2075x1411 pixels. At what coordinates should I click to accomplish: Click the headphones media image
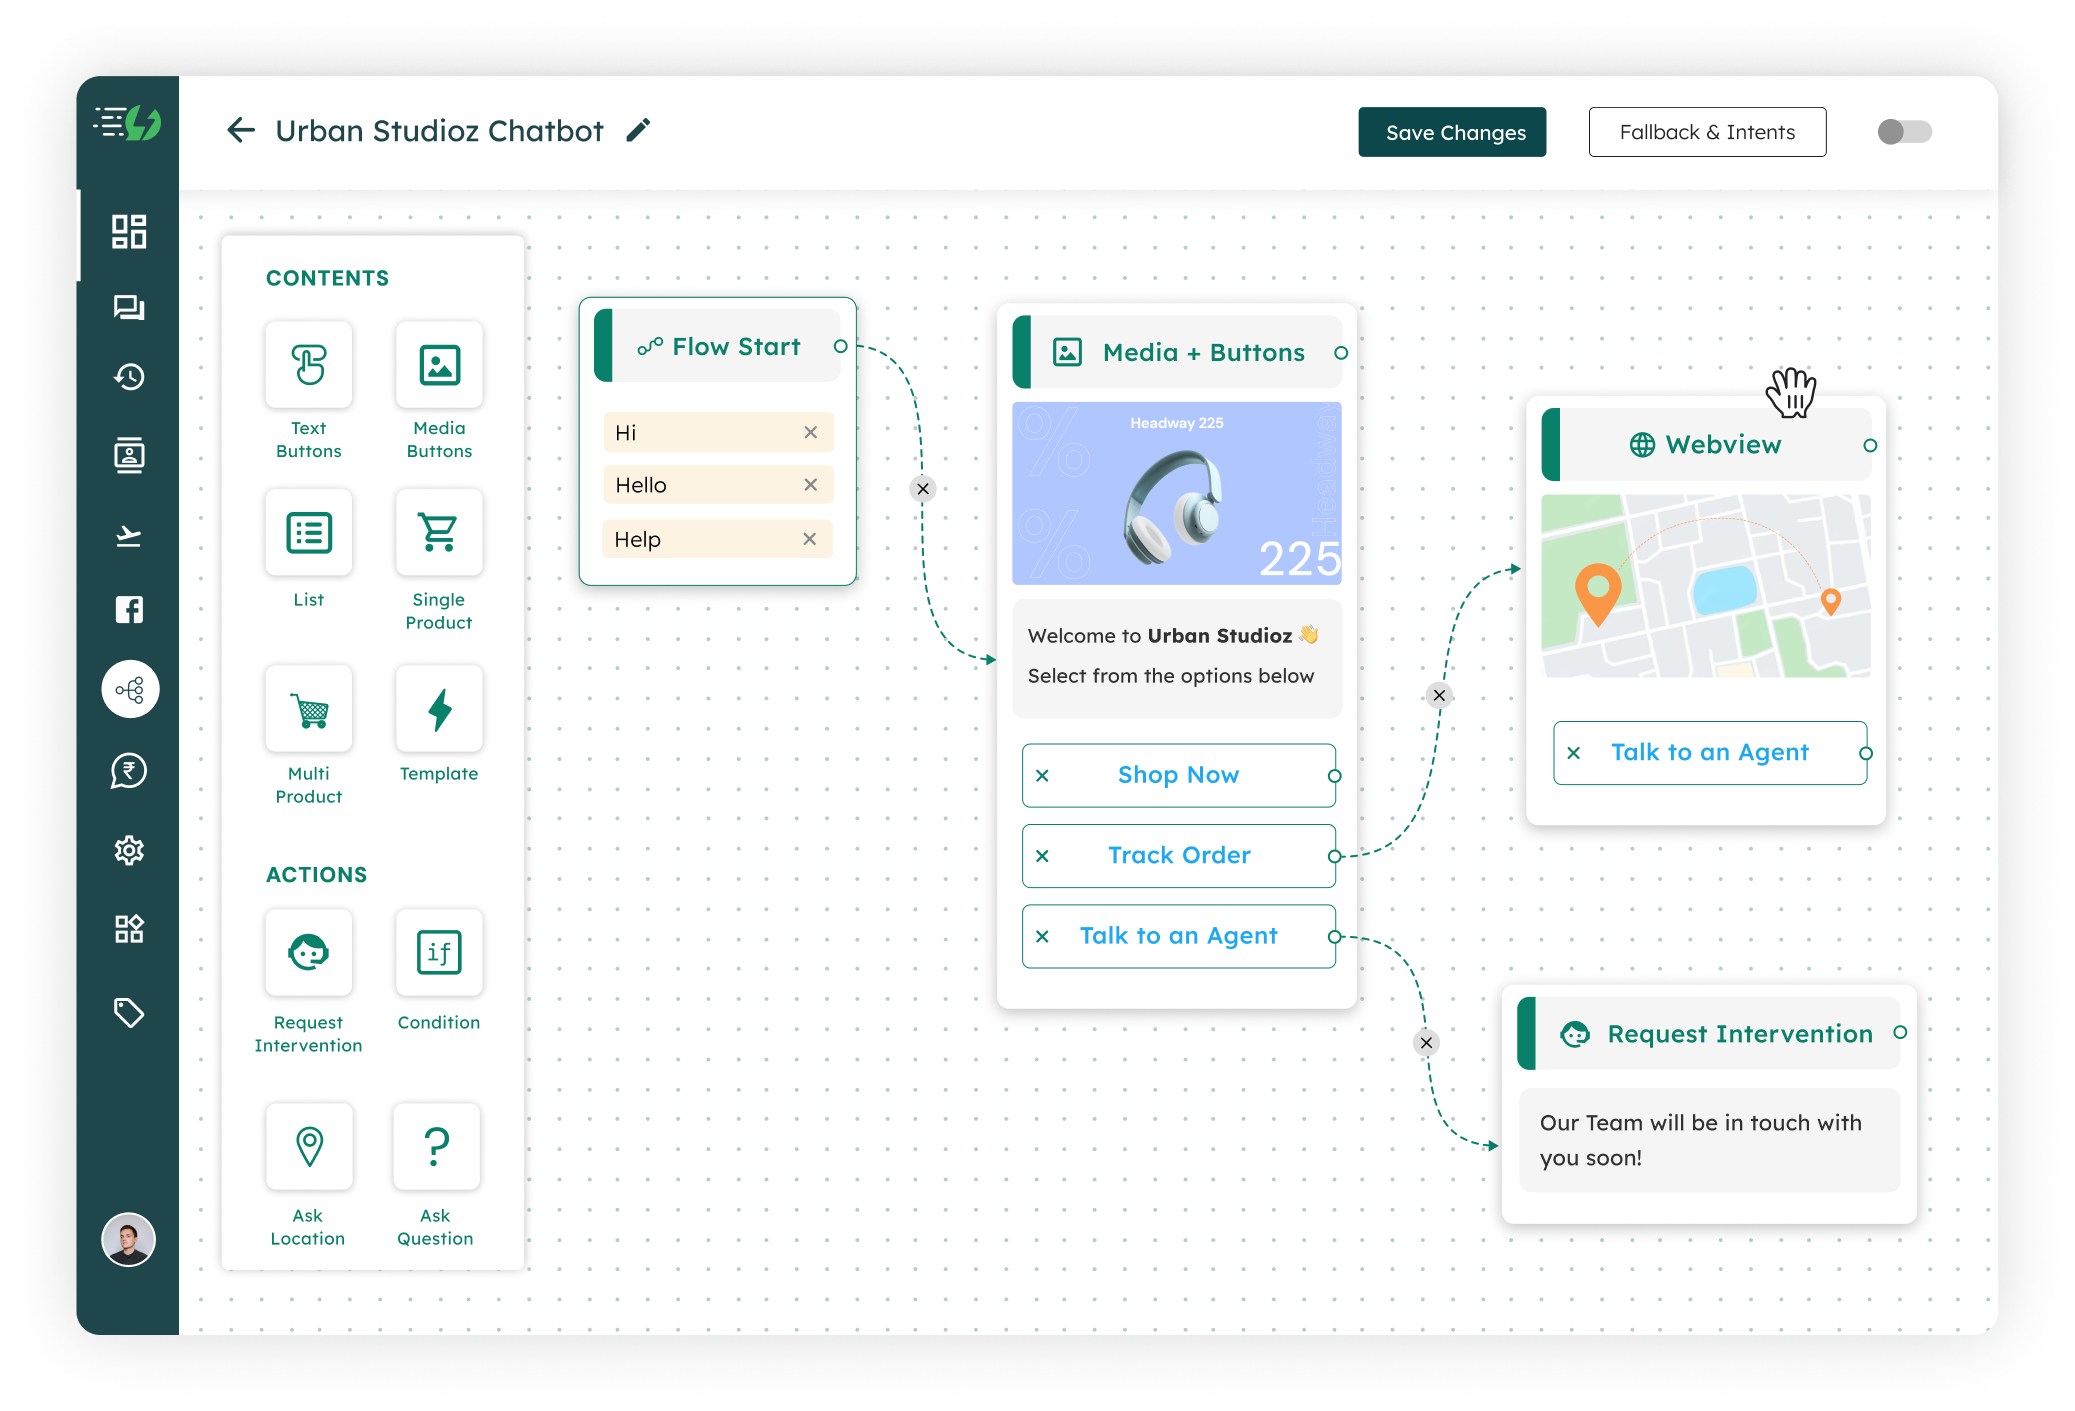coord(1177,493)
